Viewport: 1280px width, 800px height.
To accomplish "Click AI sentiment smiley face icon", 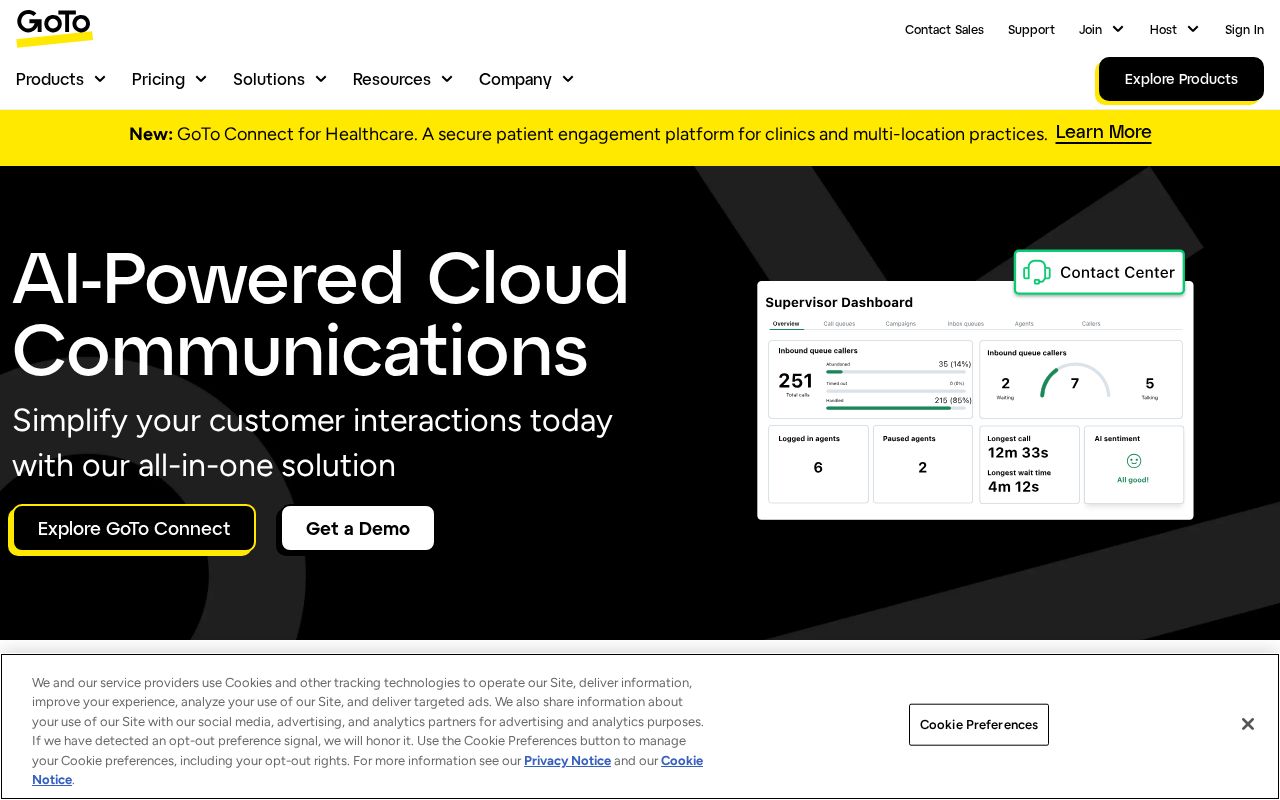I will click(1134, 461).
